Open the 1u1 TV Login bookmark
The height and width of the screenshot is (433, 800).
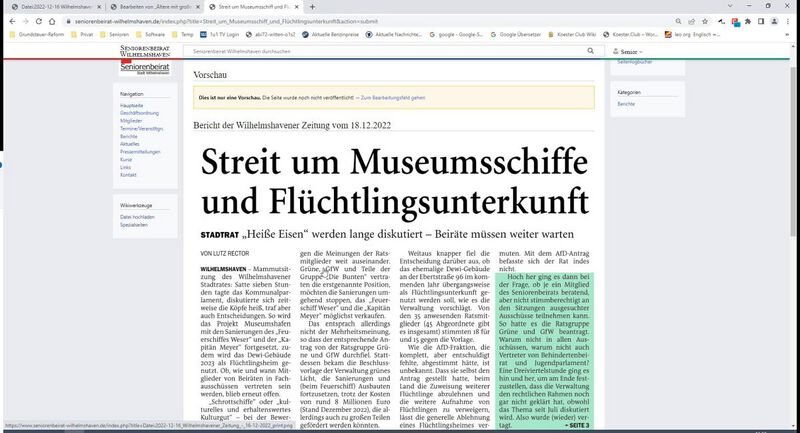[219, 35]
